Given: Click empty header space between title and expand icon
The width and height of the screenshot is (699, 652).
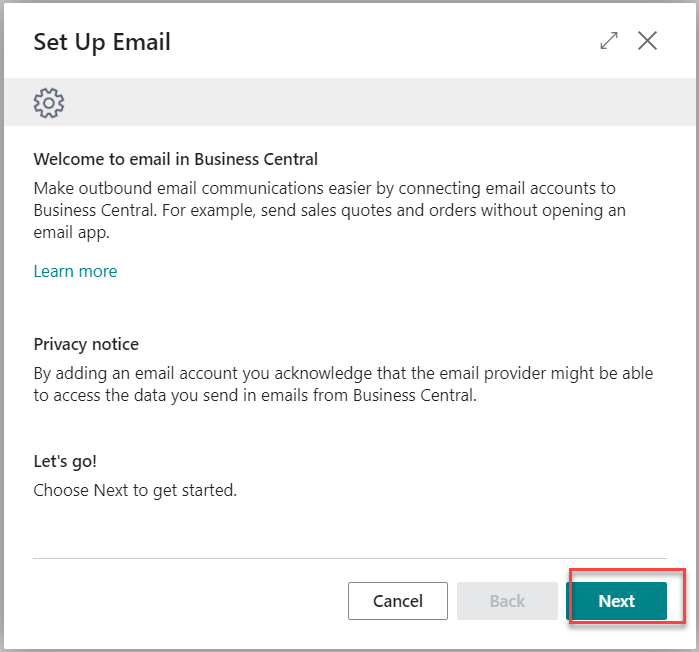Looking at the screenshot, I should [x=383, y=42].
